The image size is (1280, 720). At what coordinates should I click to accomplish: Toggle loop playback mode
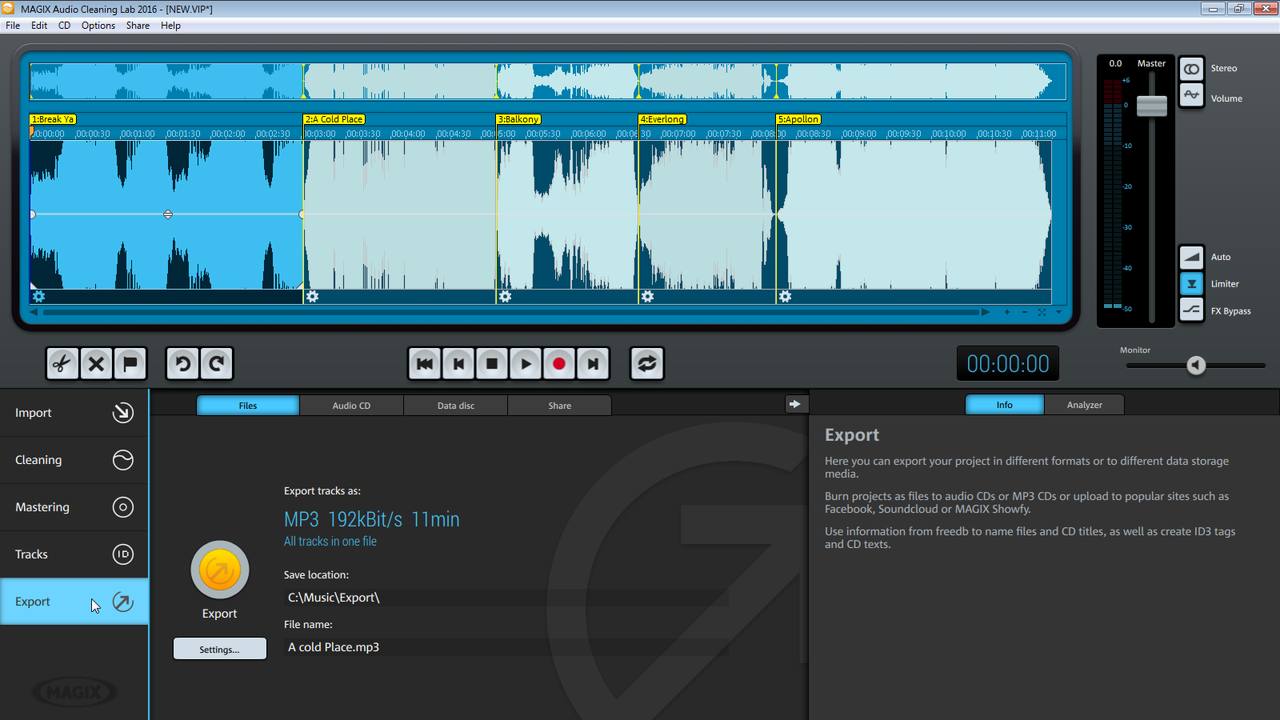[647, 364]
